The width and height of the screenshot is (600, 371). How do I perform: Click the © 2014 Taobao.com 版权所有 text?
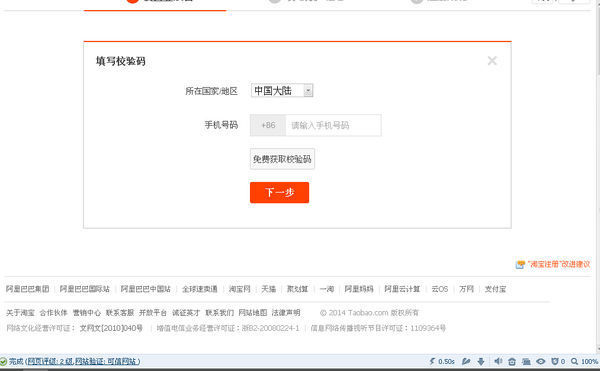369,313
